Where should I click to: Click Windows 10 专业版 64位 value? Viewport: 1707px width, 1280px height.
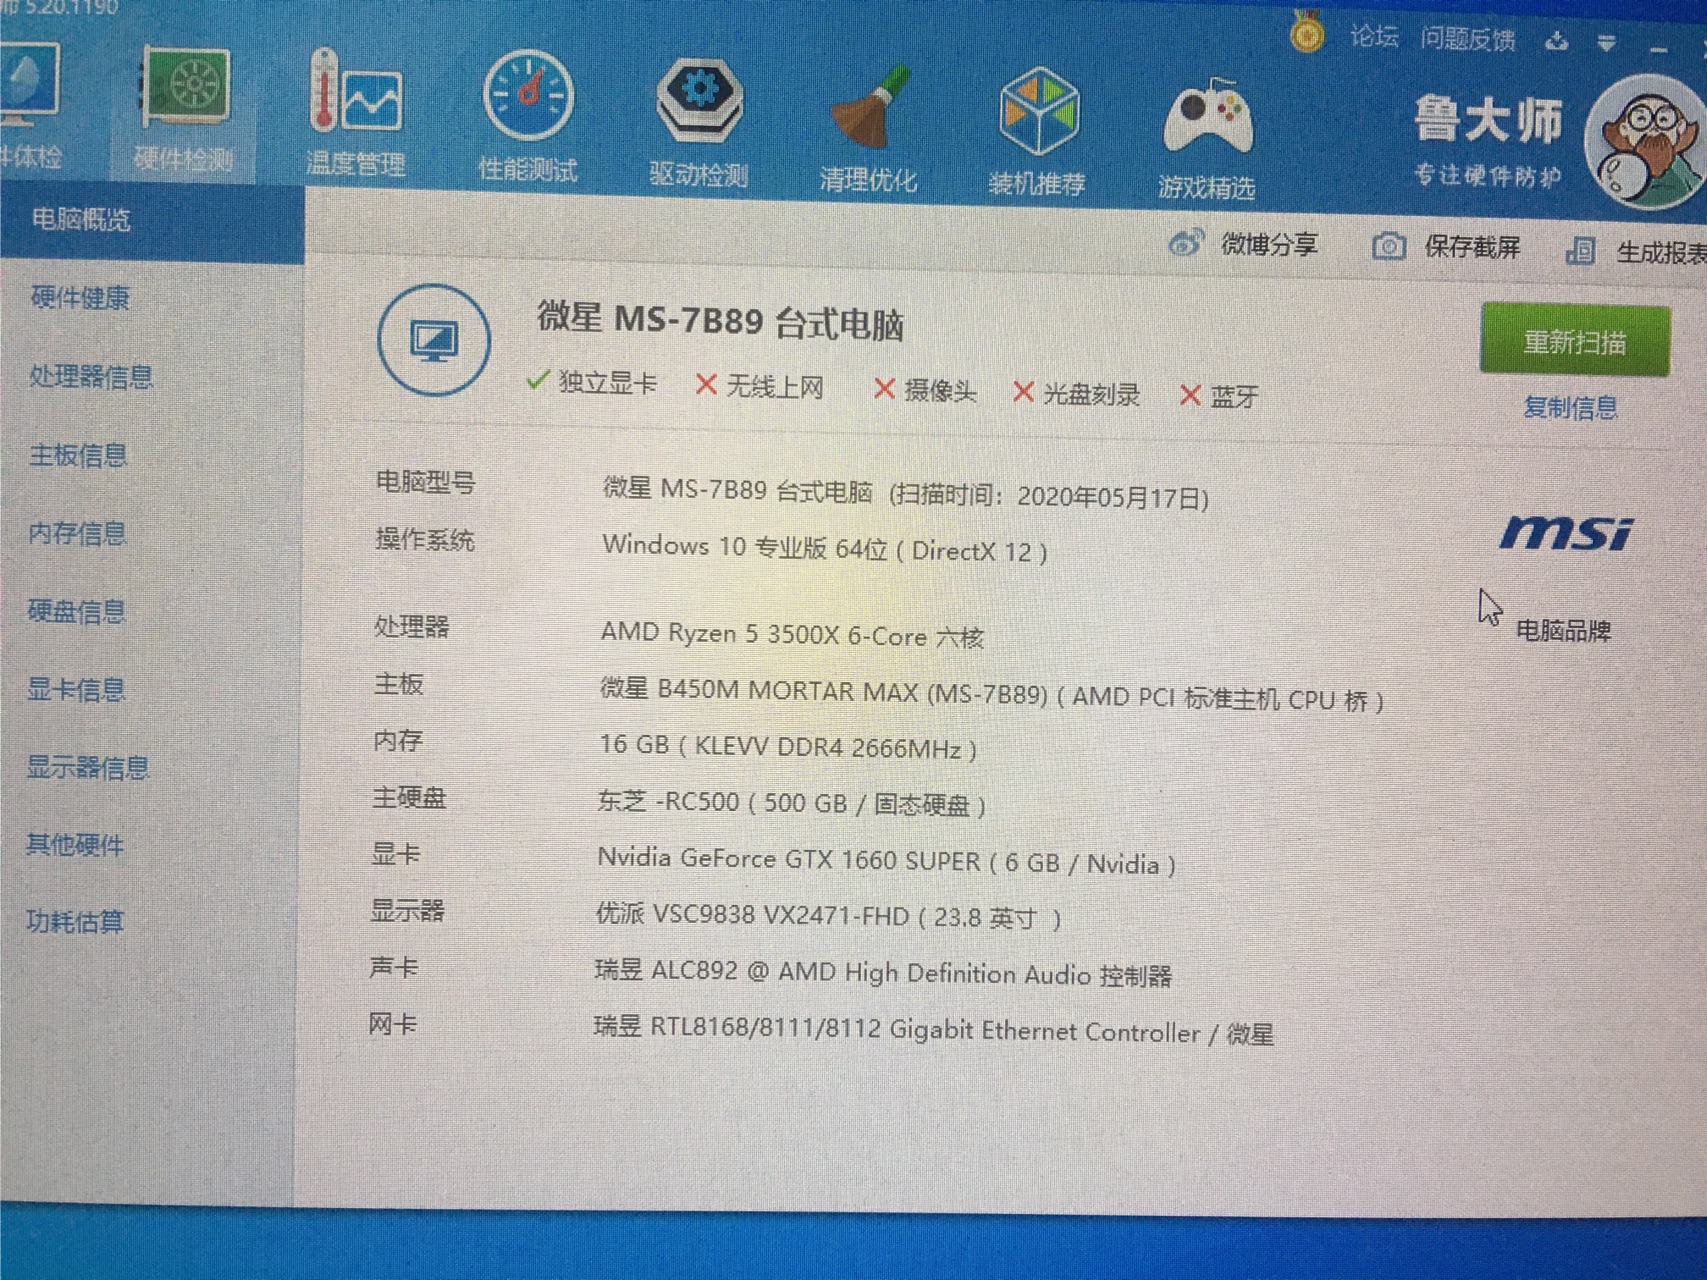pos(825,548)
